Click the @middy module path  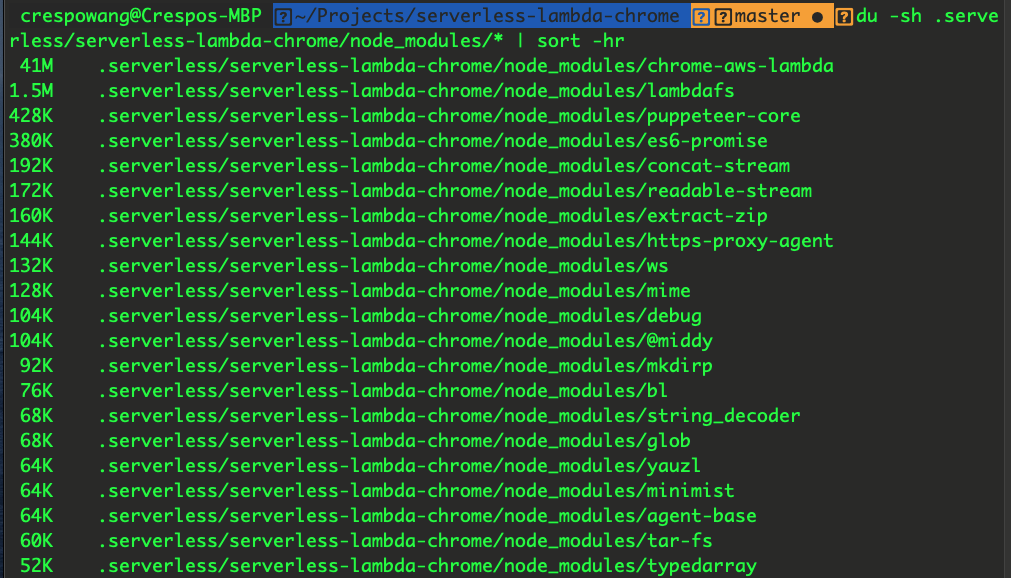coord(405,341)
